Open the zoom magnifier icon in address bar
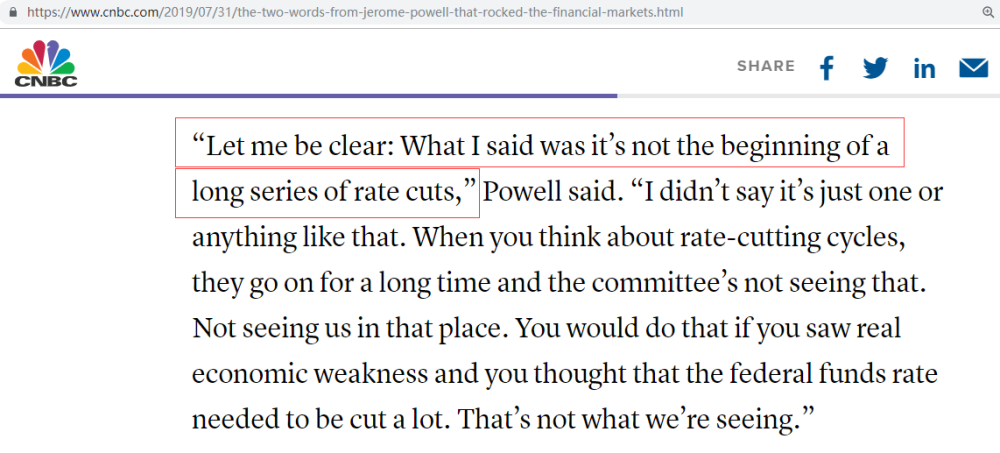 coord(988,12)
